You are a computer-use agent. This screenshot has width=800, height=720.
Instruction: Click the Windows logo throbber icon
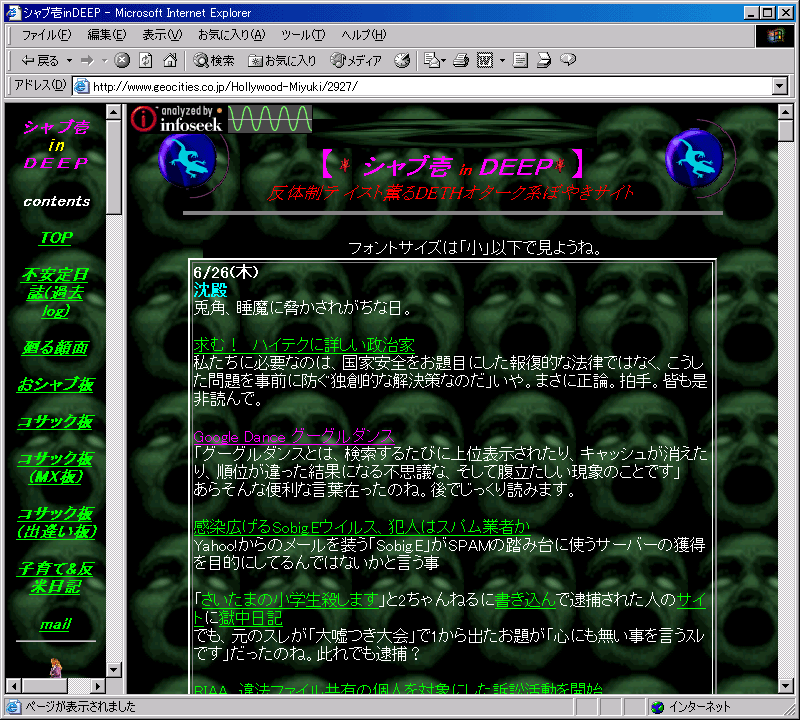(774, 35)
